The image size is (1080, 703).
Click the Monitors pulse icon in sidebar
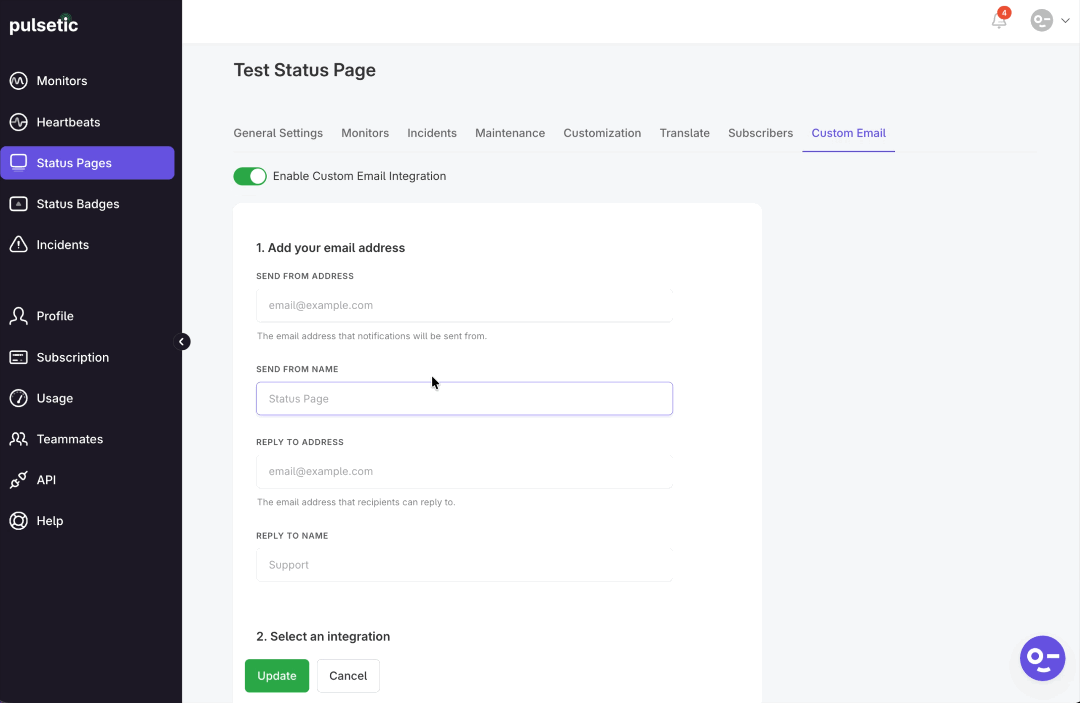point(18,81)
